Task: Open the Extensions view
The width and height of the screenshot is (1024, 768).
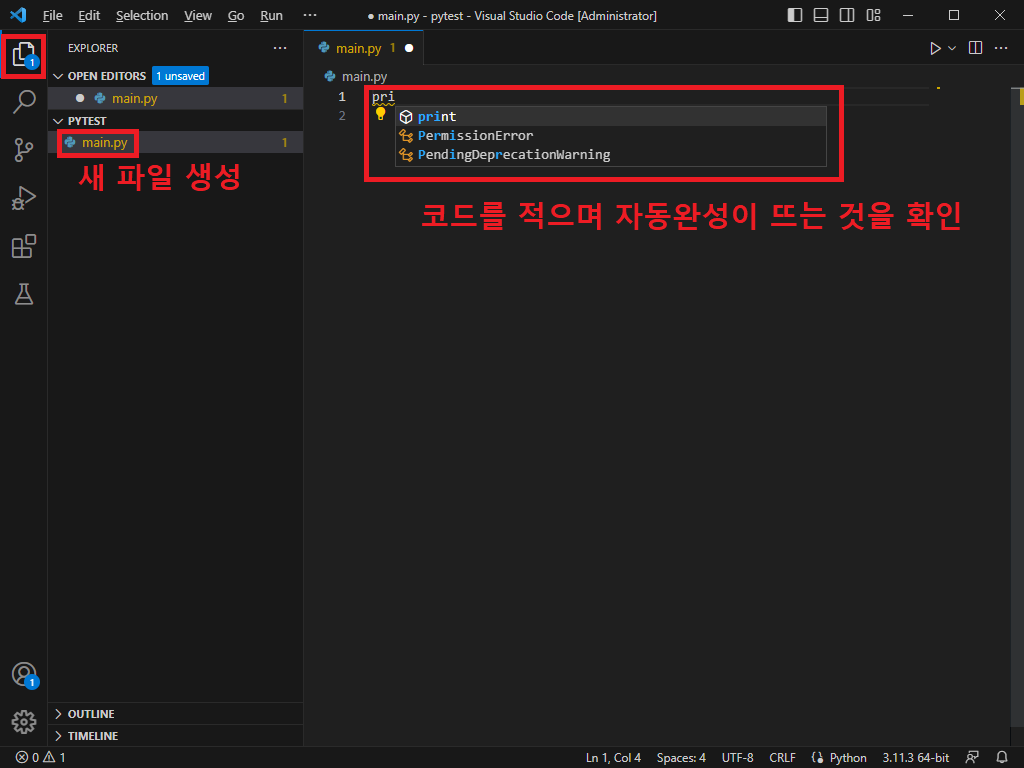Action: pos(24,246)
